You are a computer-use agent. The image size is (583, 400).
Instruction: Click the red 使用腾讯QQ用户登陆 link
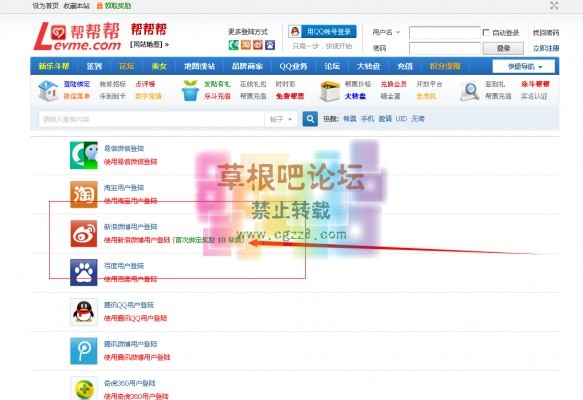[x=135, y=318]
